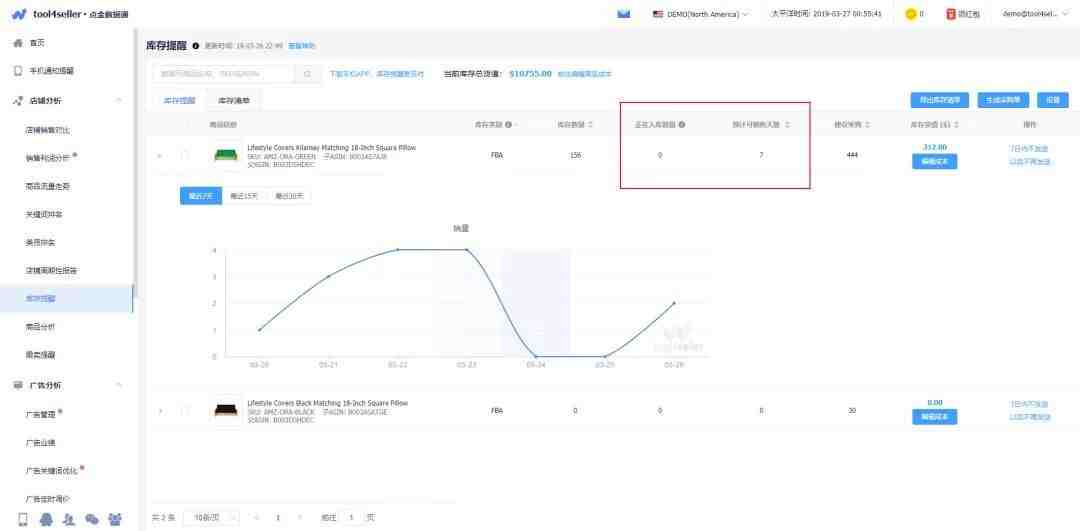Tick checkbox for the Black pillow row
Image resolution: width=1080 pixels, height=531 pixels.
pyautogui.click(x=185, y=410)
